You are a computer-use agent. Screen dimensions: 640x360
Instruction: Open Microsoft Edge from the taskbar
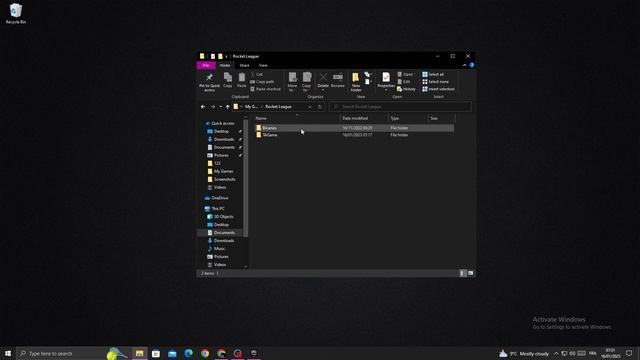tap(189, 353)
